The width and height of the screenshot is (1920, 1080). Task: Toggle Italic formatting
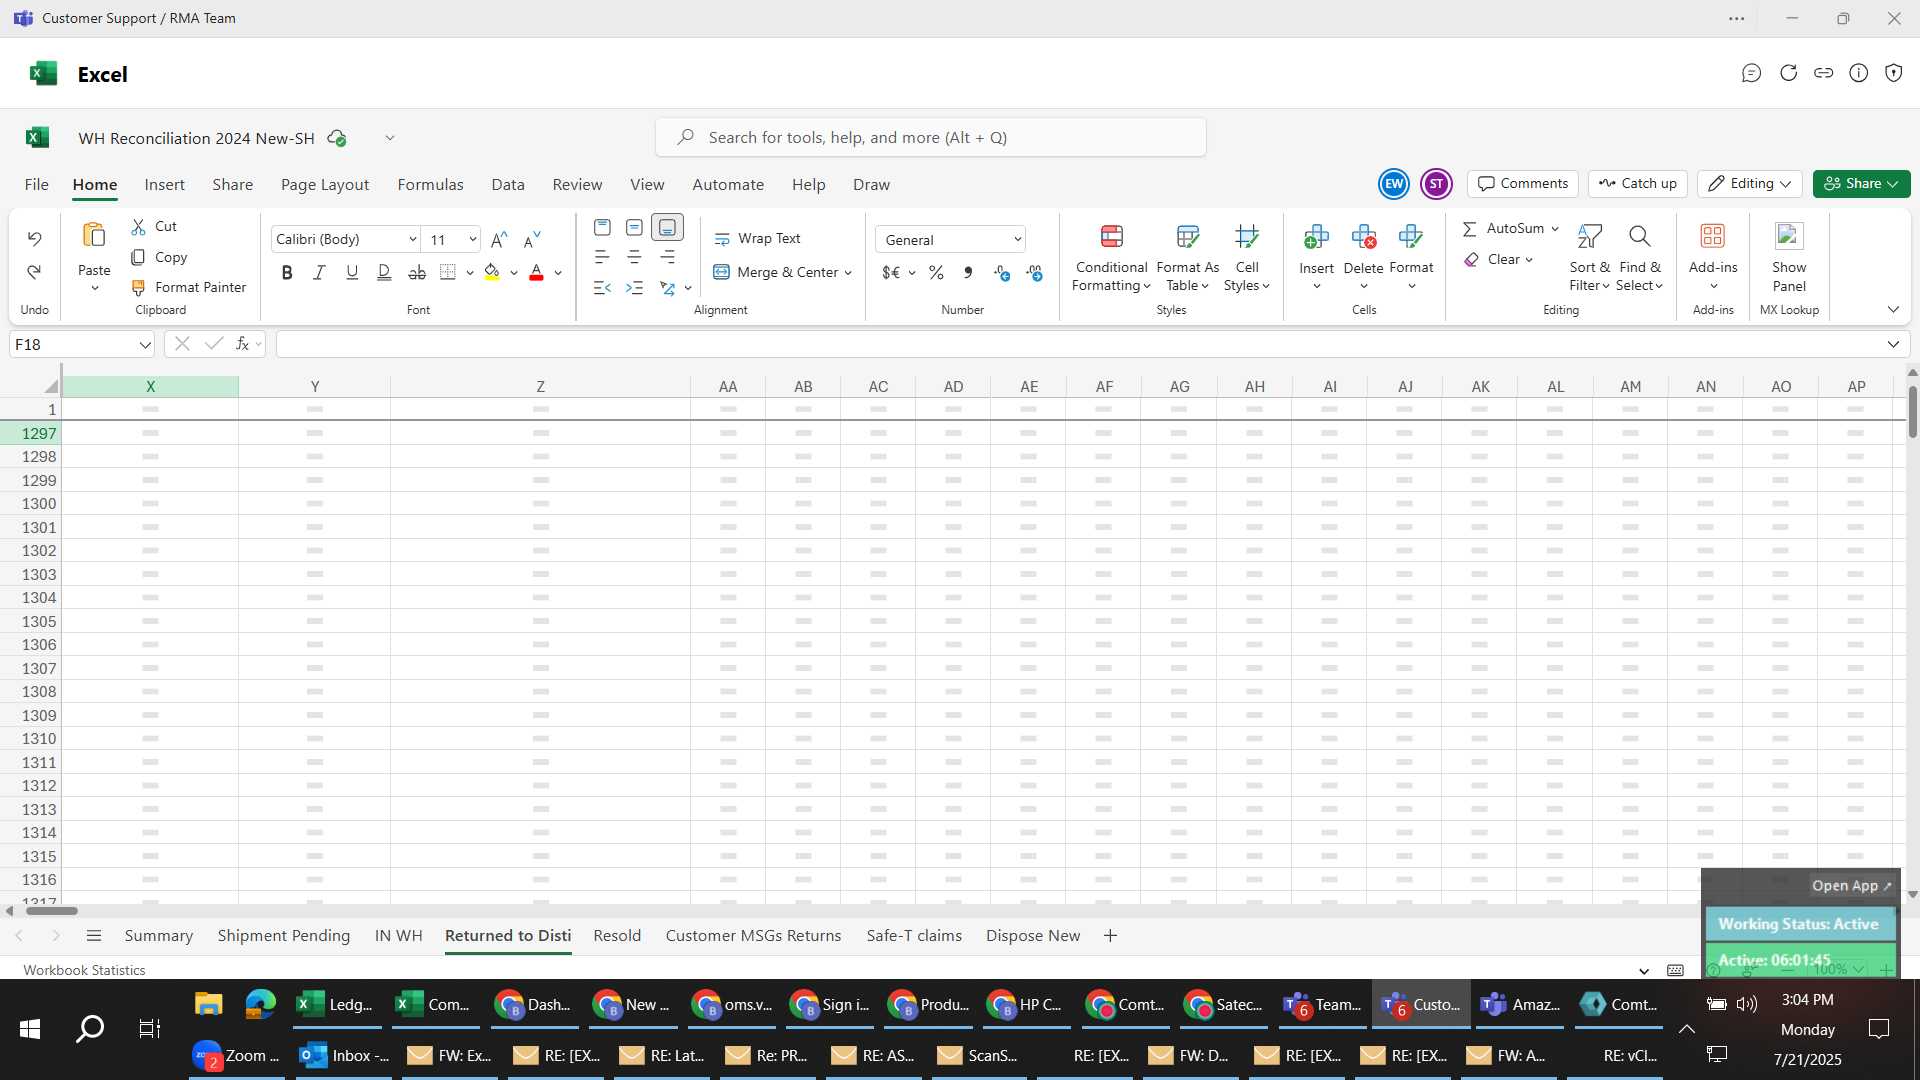pos(319,272)
